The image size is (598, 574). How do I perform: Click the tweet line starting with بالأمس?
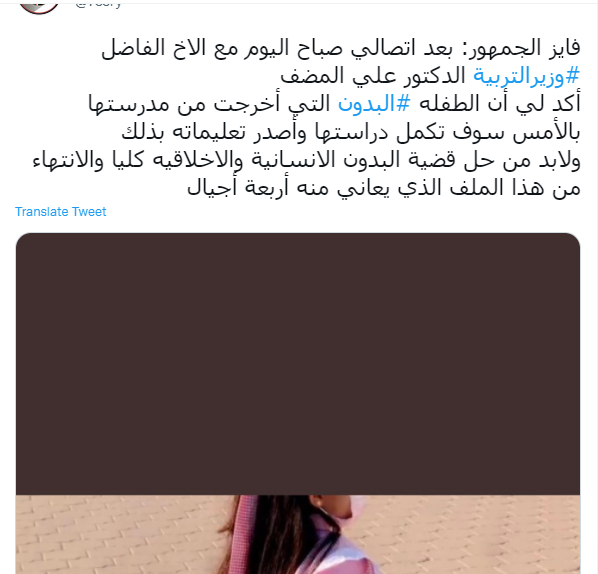(351, 132)
